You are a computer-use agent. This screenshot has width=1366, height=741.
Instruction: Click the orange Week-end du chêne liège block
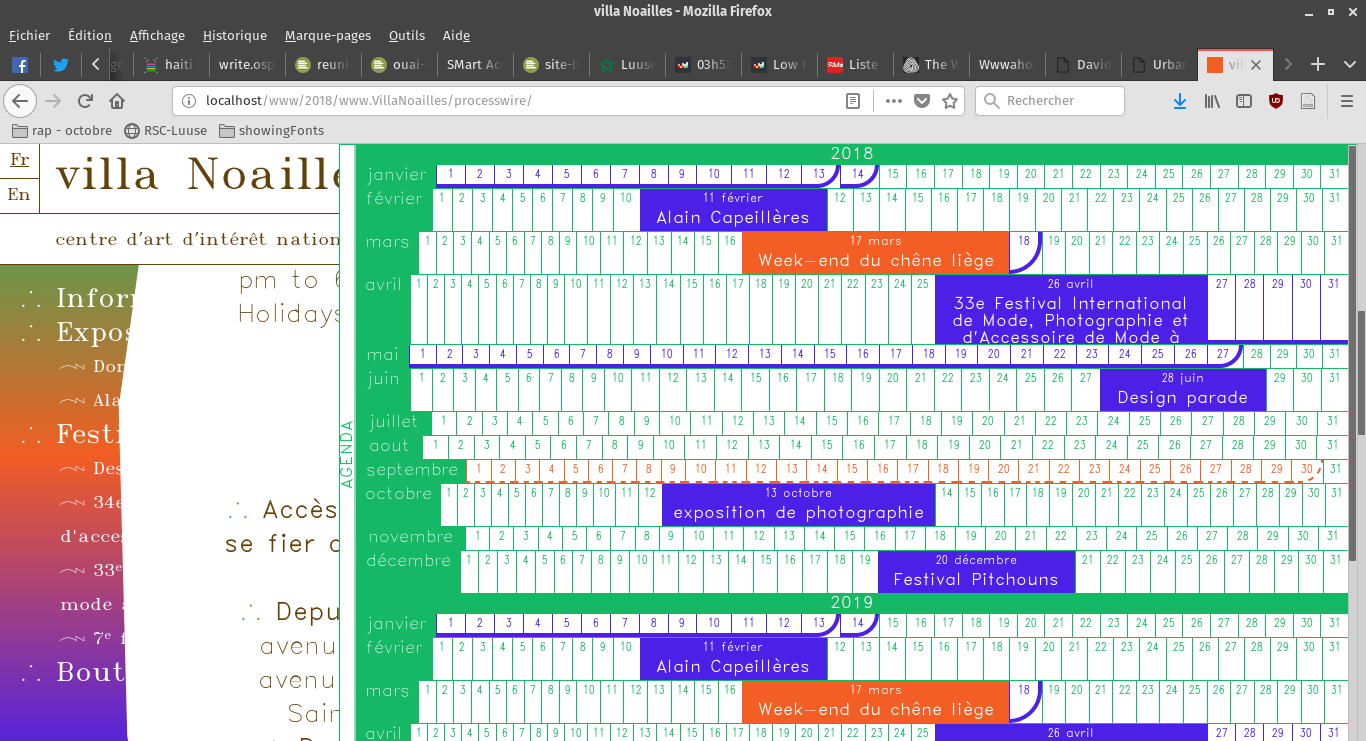point(875,252)
